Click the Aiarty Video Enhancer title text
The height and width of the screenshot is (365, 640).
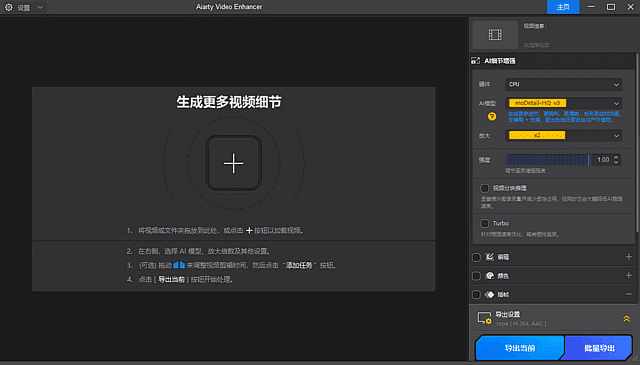pyautogui.click(x=229, y=7)
